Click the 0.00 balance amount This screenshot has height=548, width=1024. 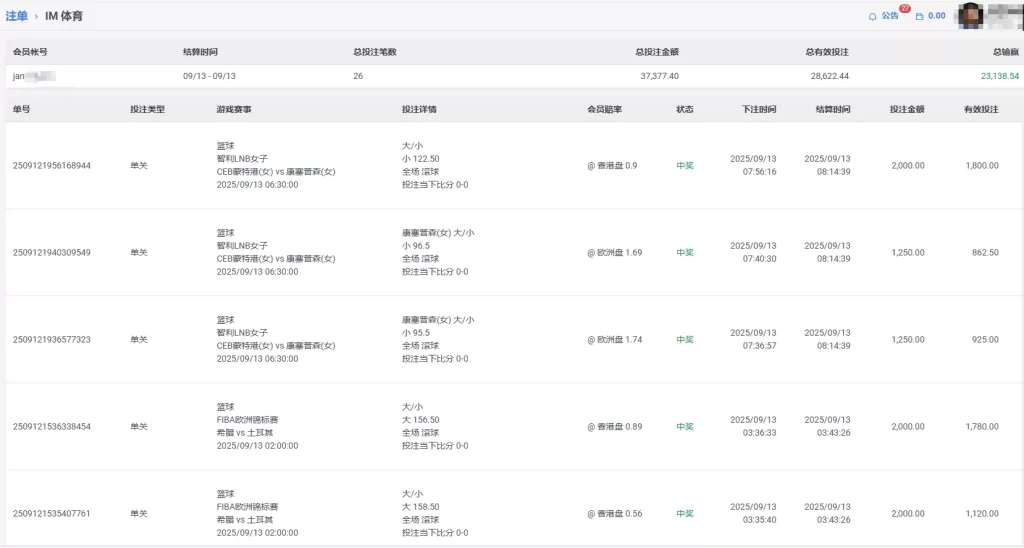point(937,16)
